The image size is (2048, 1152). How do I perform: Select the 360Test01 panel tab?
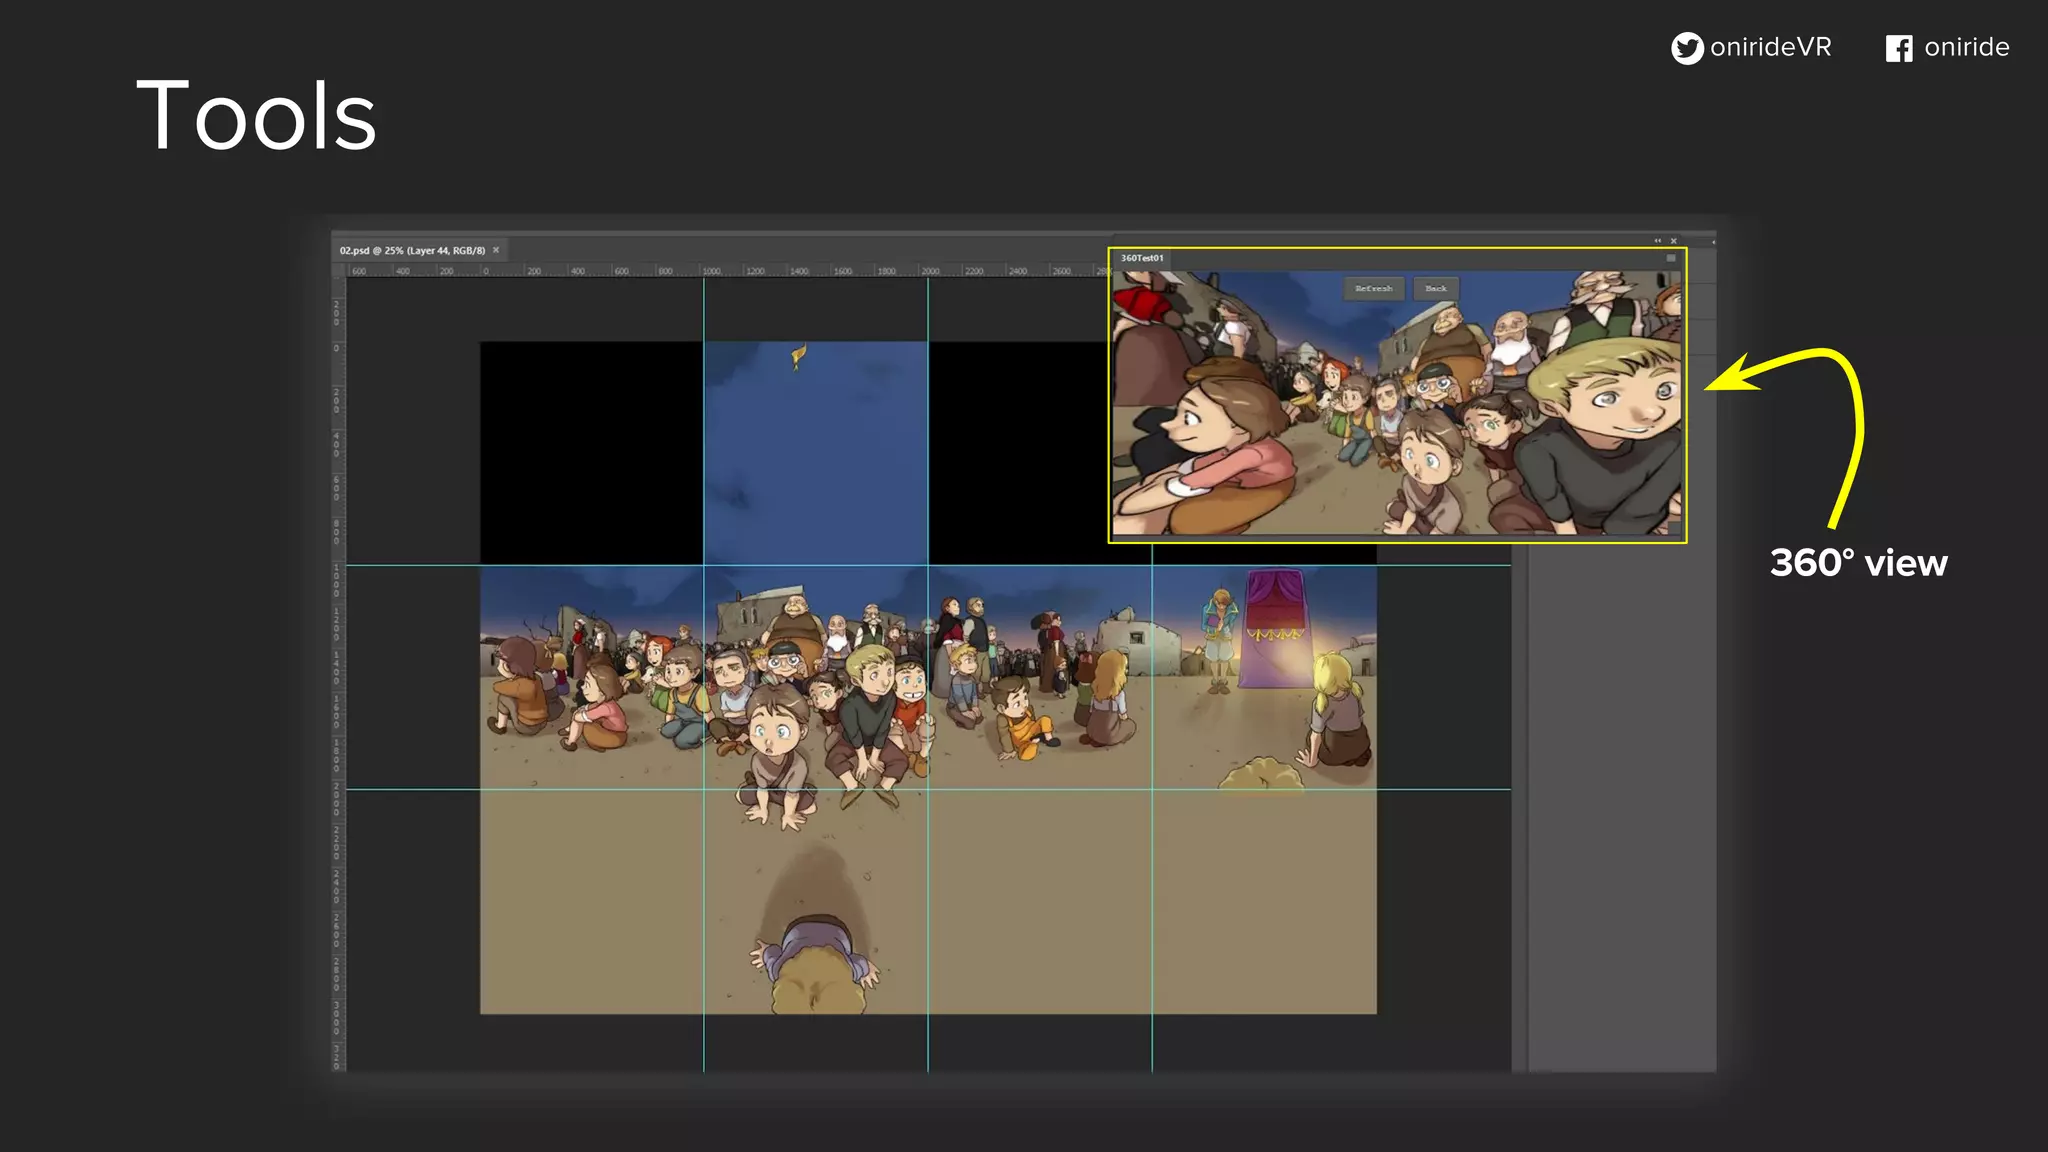pos(1142,258)
